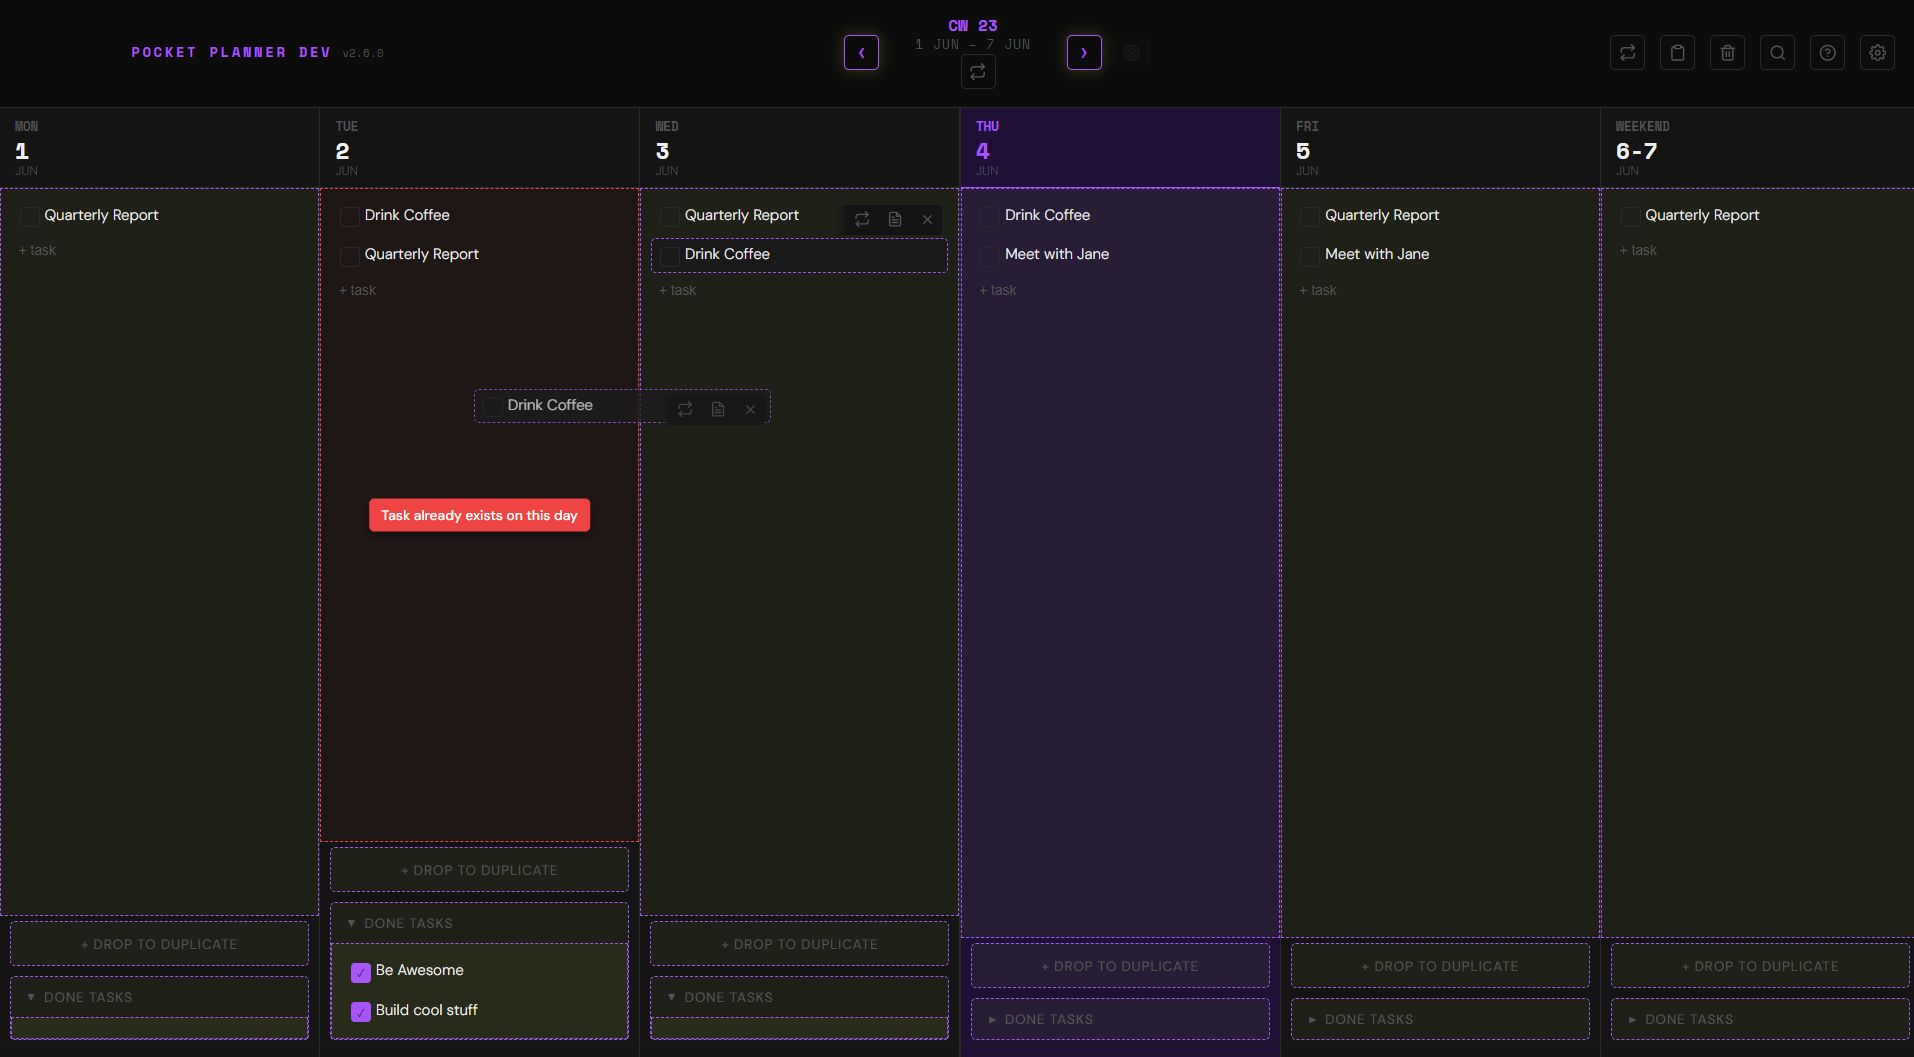Check Monday's Quarterly Report task
This screenshot has height=1057, width=1914.
(x=30, y=216)
